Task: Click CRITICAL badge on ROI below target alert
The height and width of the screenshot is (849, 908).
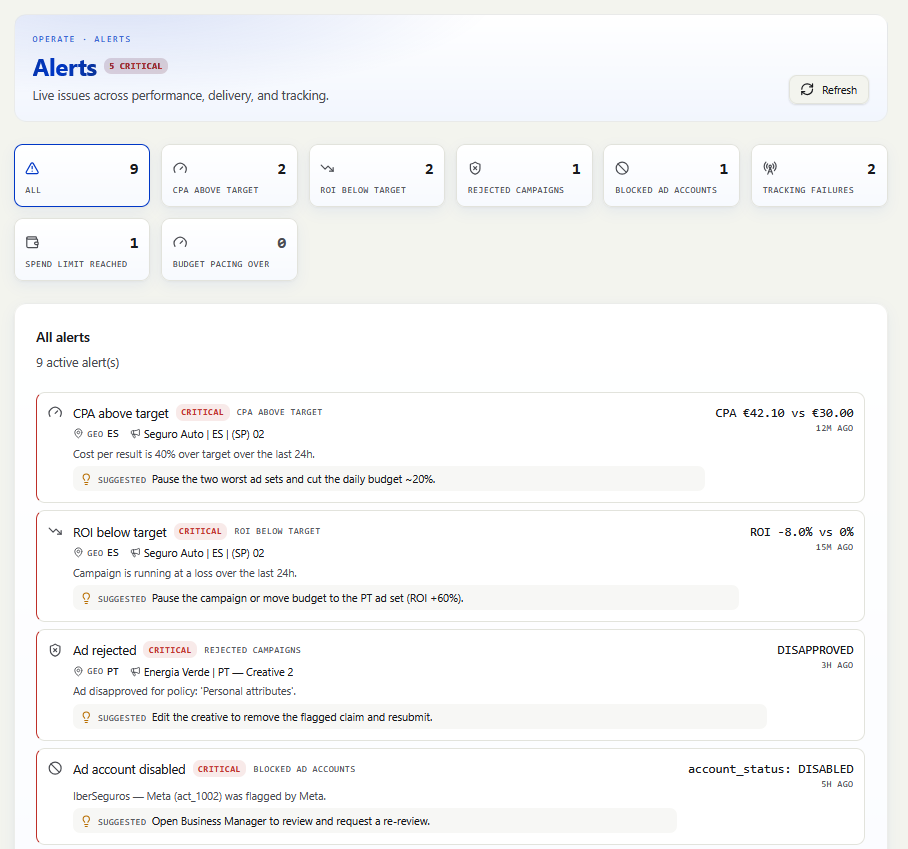Action: (200, 531)
